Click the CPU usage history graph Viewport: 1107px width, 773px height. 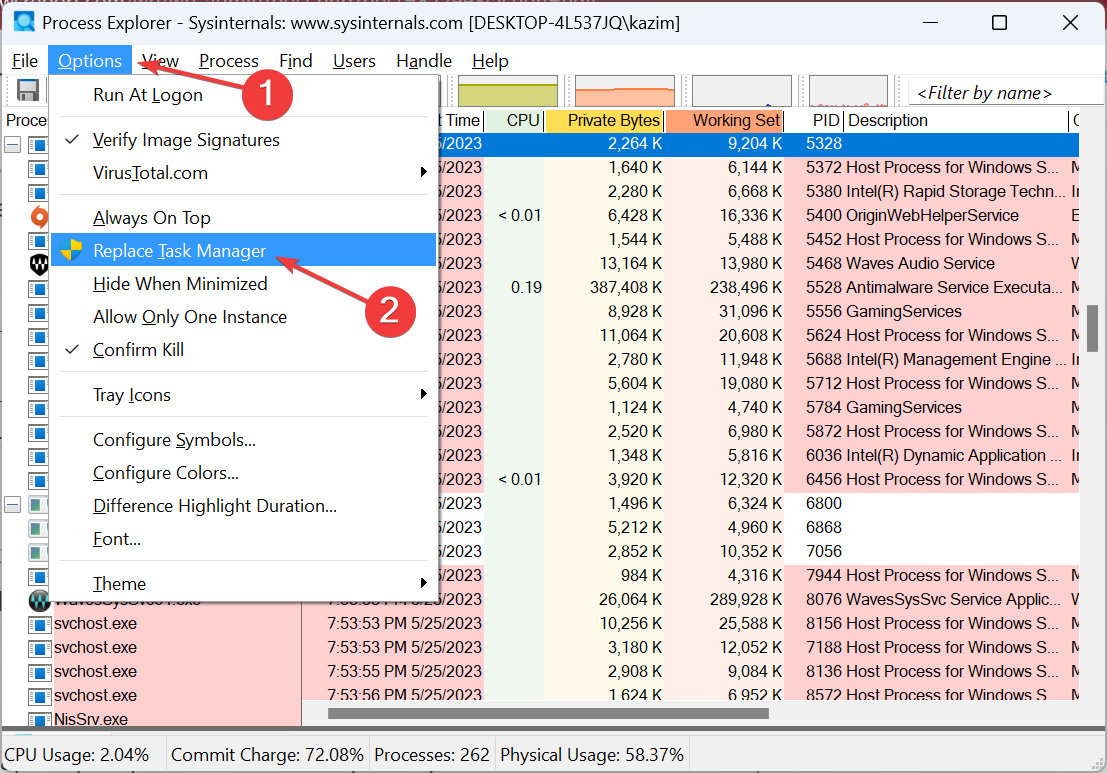[x=508, y=92]
